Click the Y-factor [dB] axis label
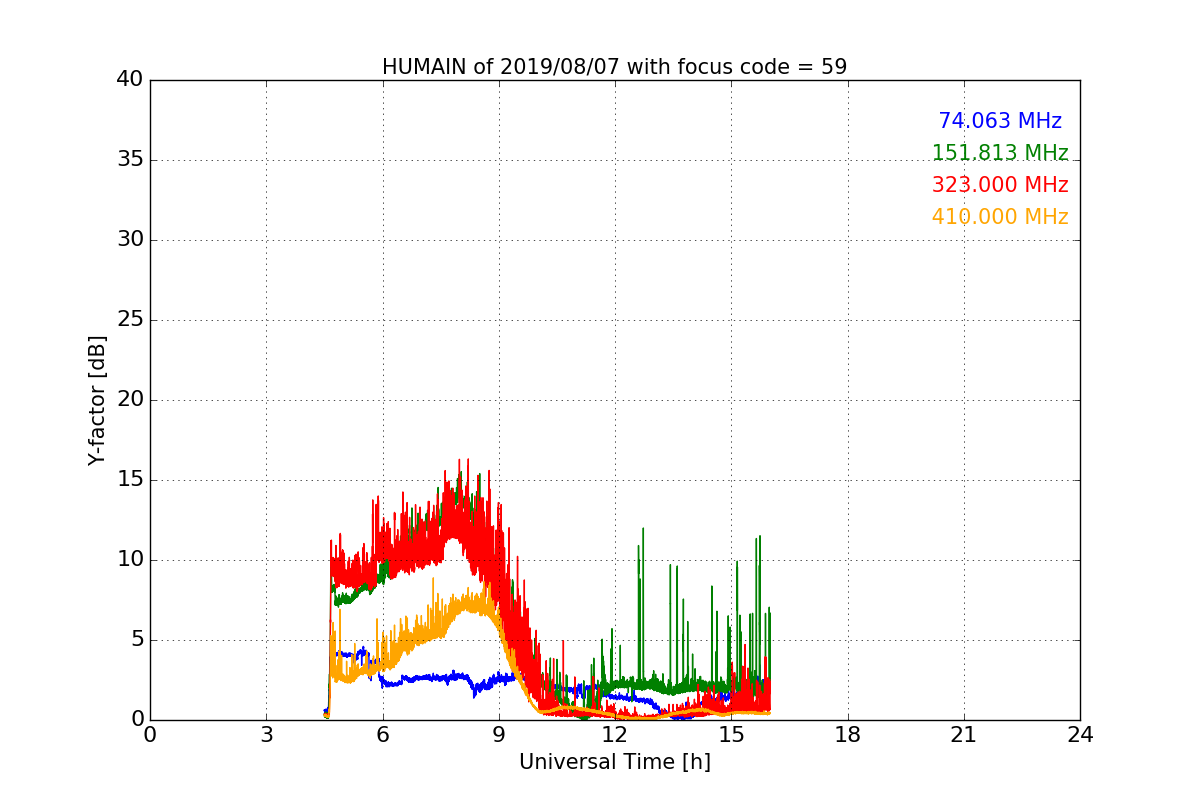The height and width of the screenshot is (800, 1200). click(97, 400)
